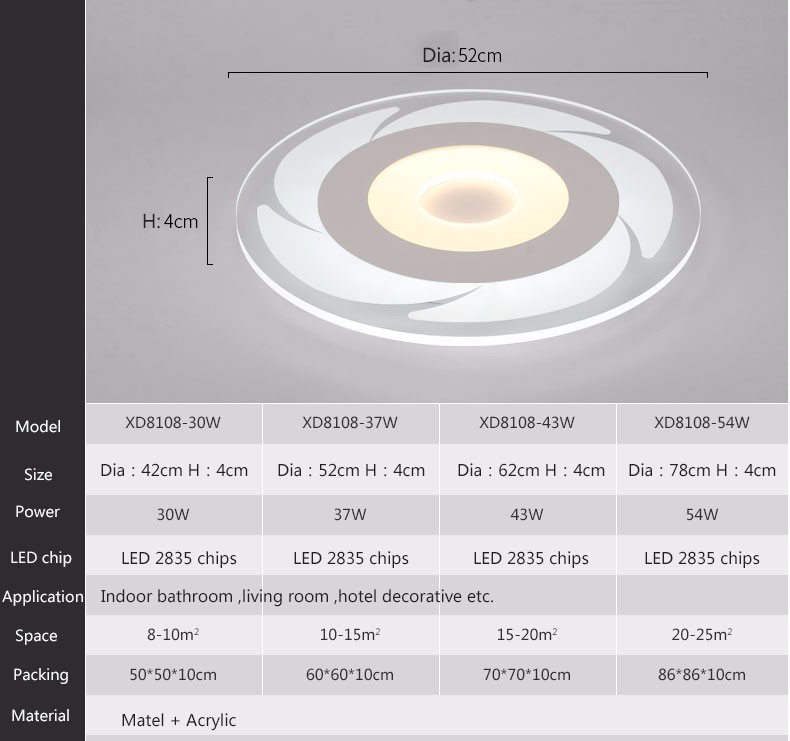
Task: Click the size cell 'Dia : 42cm H : 4cm'
Action: pos(174,470)
